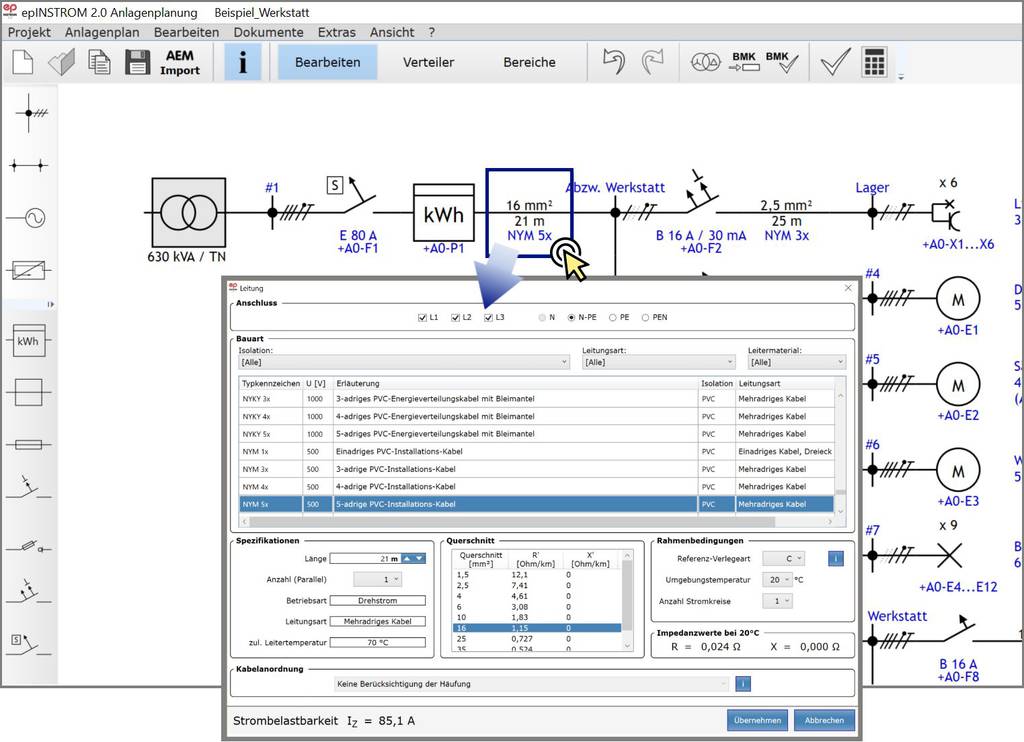
Task: Click the transformer symbols toolbar icon
Action: [705, 63]
